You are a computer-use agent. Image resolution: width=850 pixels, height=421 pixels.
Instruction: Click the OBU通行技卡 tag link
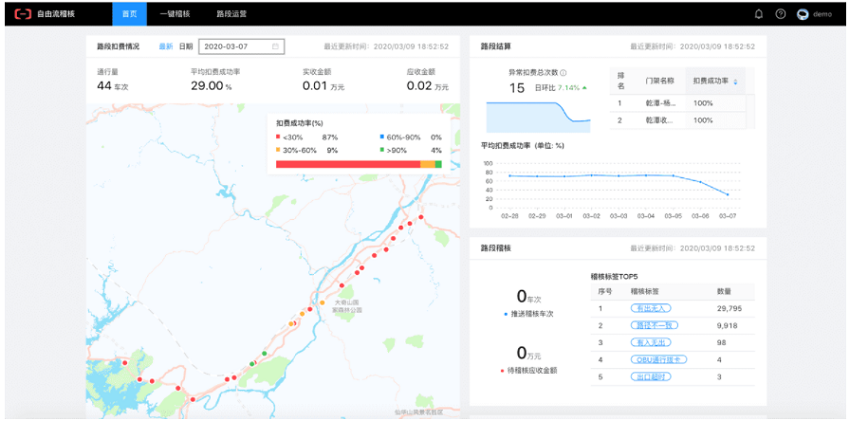pyautogui.click(x=658, y=359)
